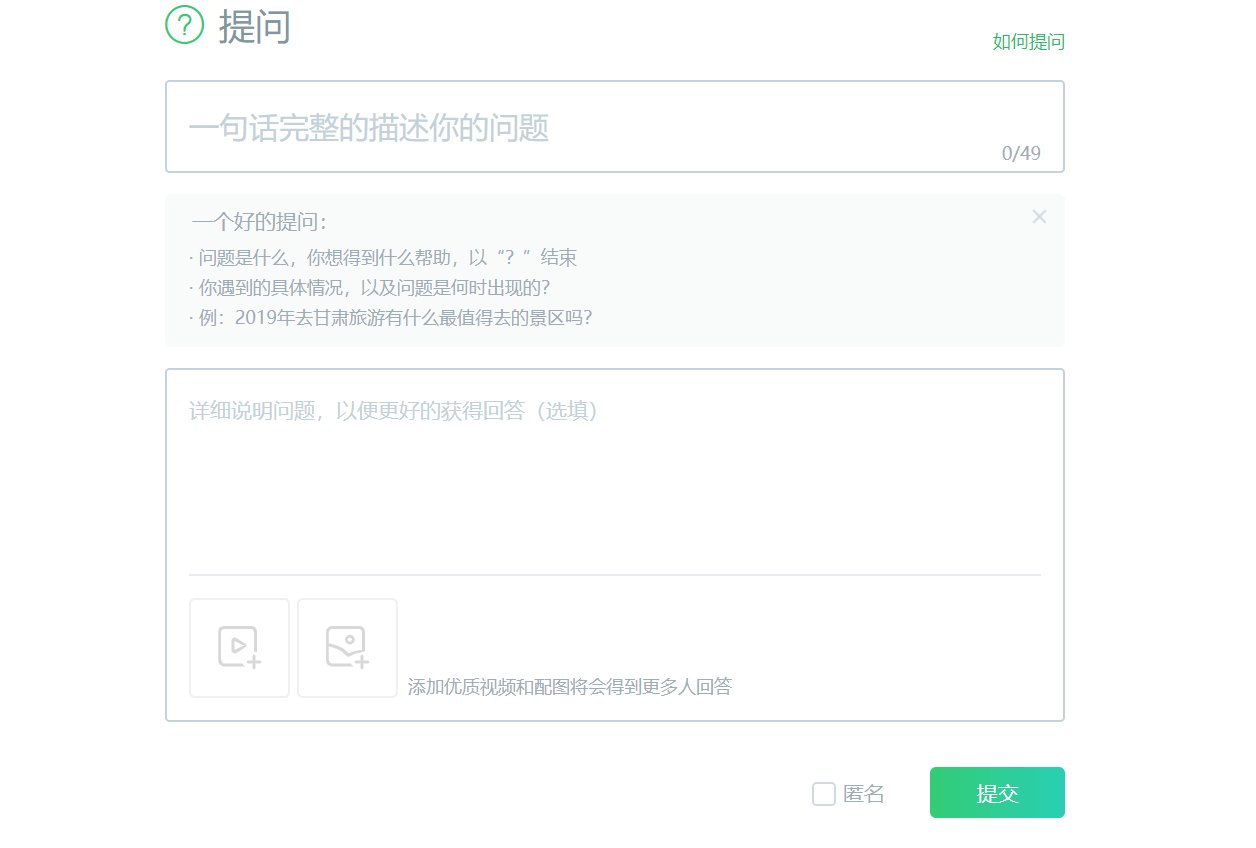Enable the 匿名 anonymous checkbox
Image resolution: width=1256 pixels, height=848 pixels.
tap(823, 793)
